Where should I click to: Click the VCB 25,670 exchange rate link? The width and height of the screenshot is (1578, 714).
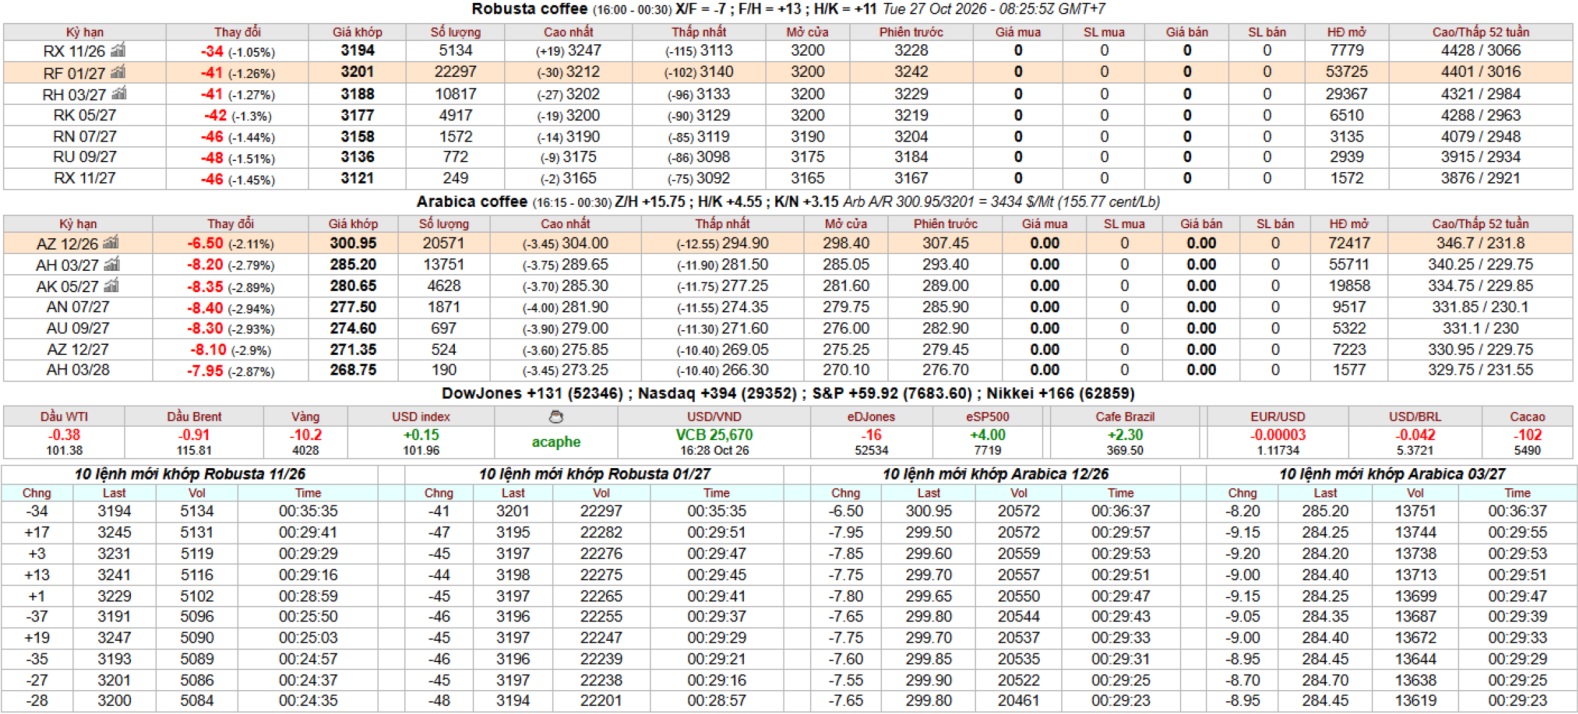tap(714, 435)
